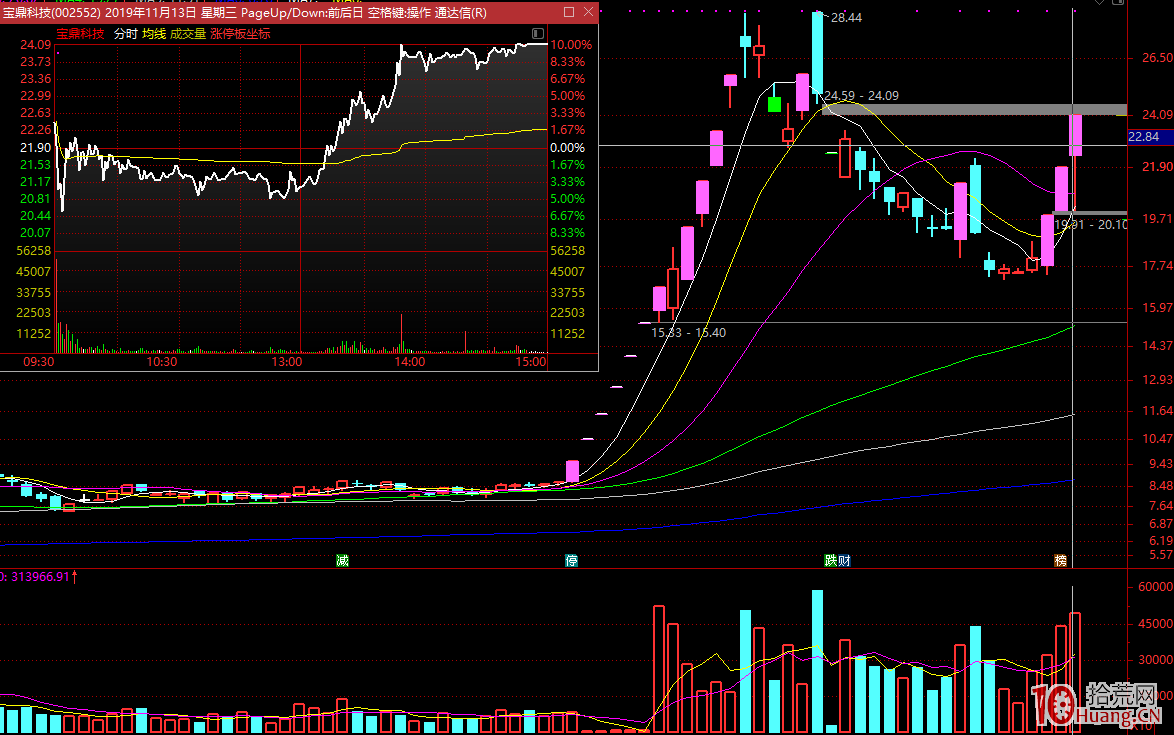Screen dimensions: 1174x735
Task: Click the 减 event marker on chart
Action: click(342, 561)
